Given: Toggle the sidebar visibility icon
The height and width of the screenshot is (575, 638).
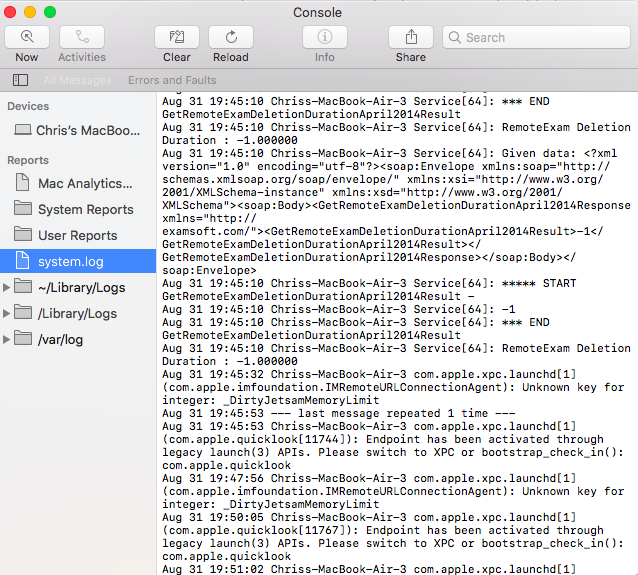Looking at the screenshot, I should (20, 80).
